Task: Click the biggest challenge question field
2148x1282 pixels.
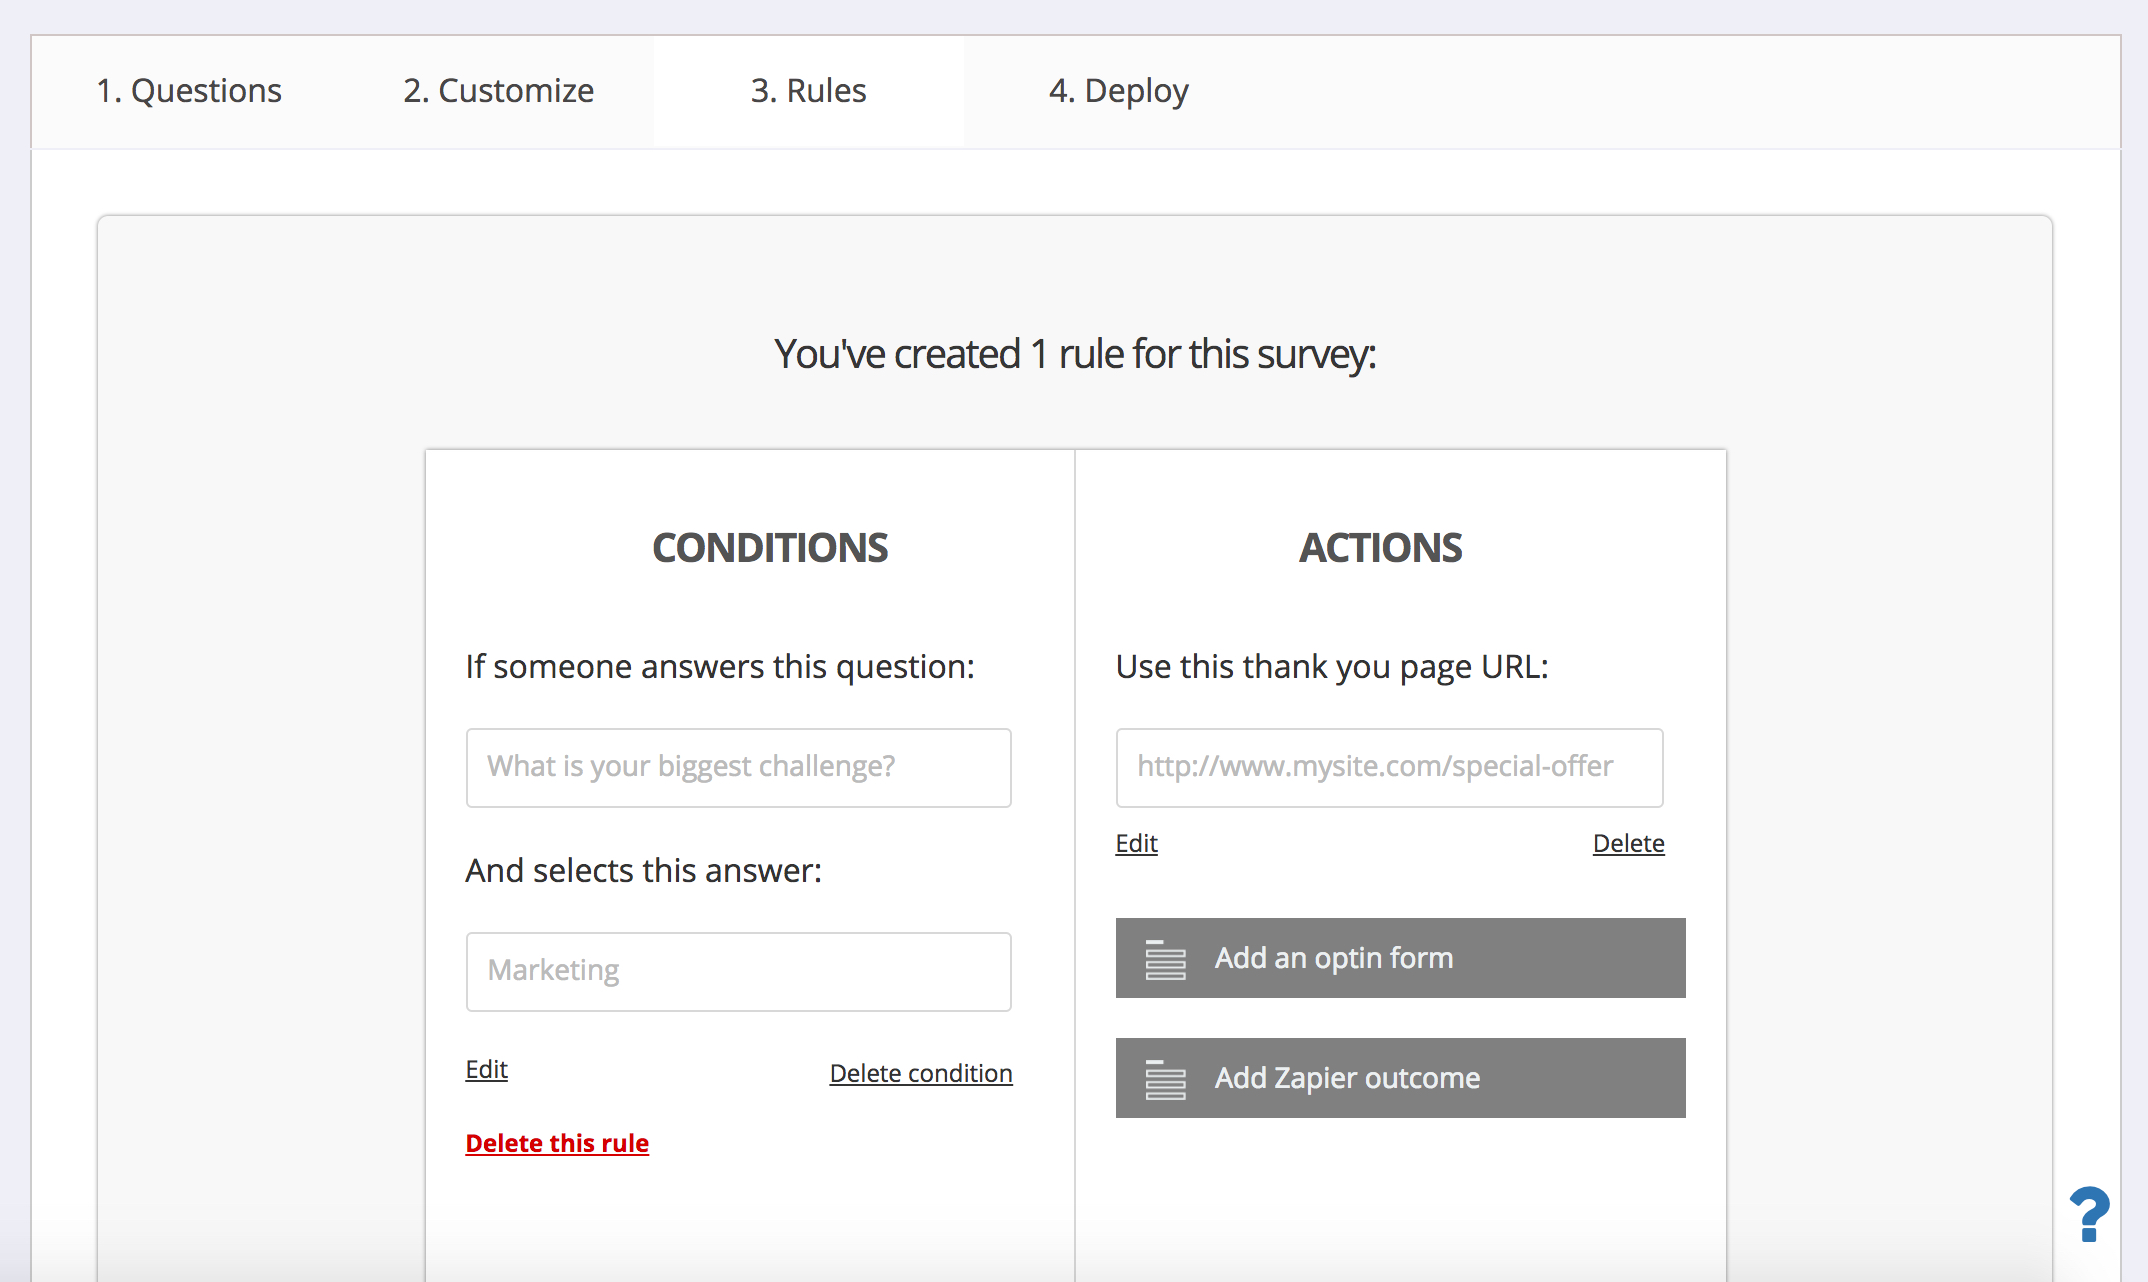Action: tap(738, 767)
